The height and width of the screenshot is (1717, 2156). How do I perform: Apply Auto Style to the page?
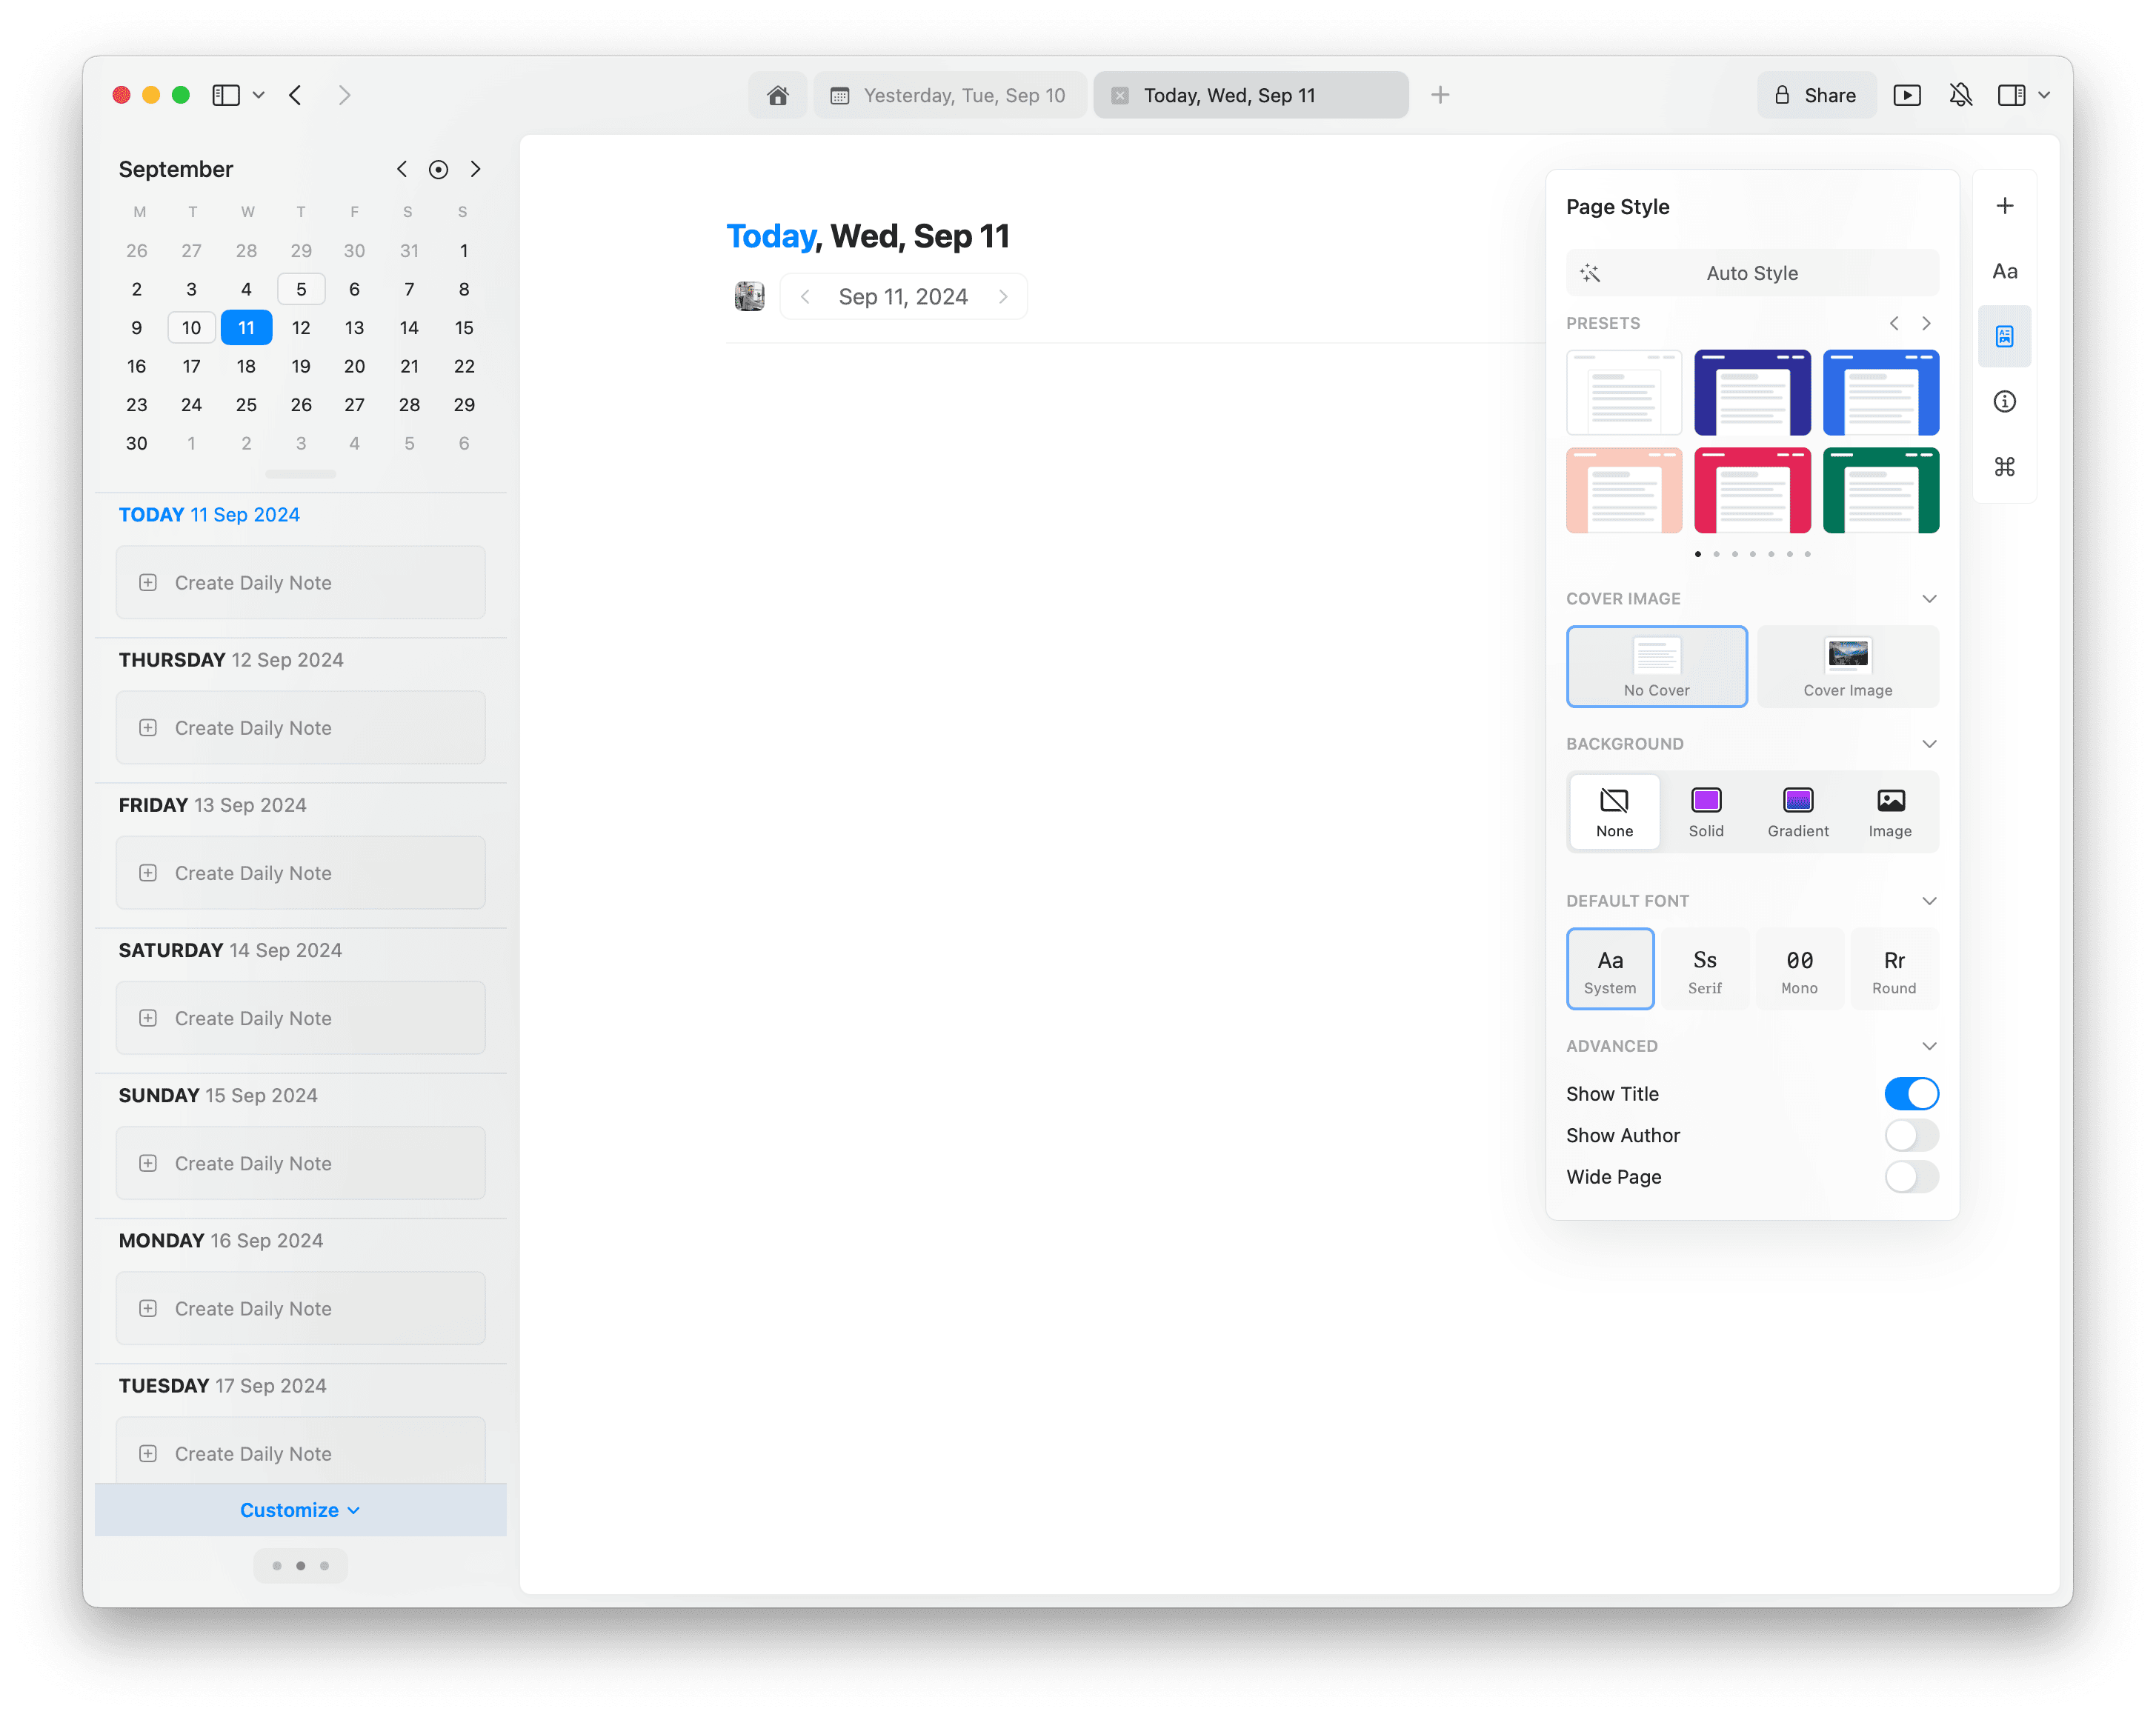(1751, 273)
